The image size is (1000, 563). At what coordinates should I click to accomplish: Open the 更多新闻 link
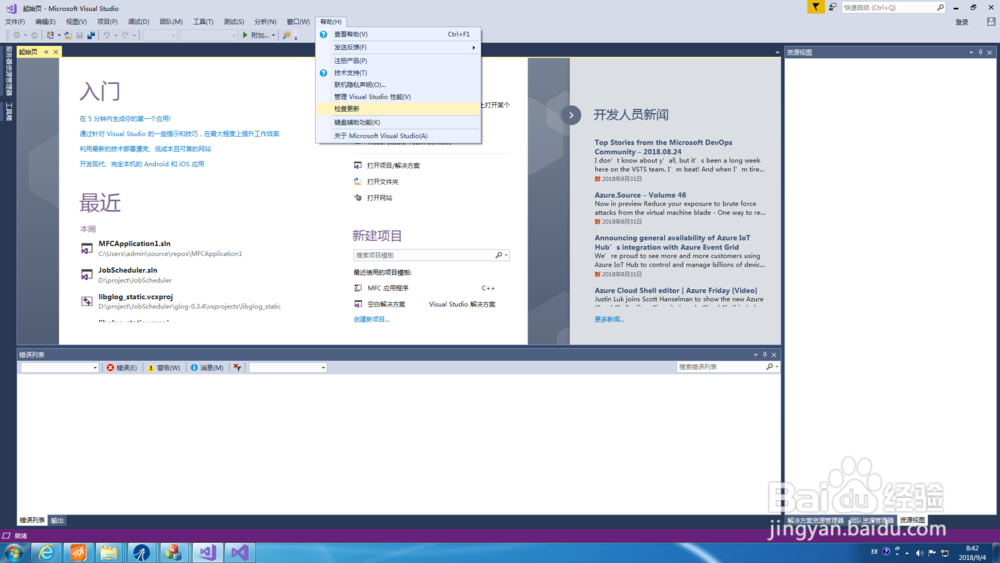(x=609, y=319)
